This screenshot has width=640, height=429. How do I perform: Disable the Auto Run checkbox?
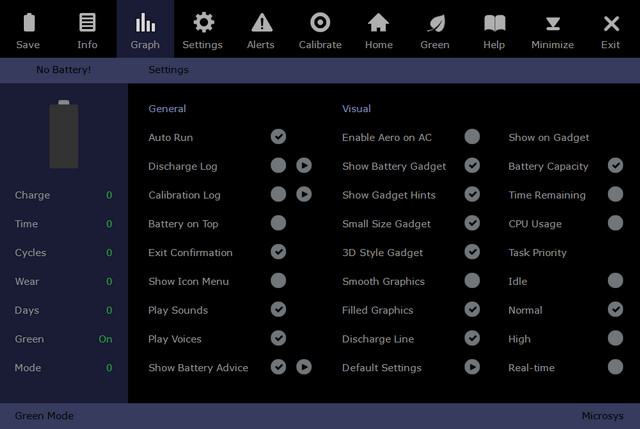click(278, 137)
